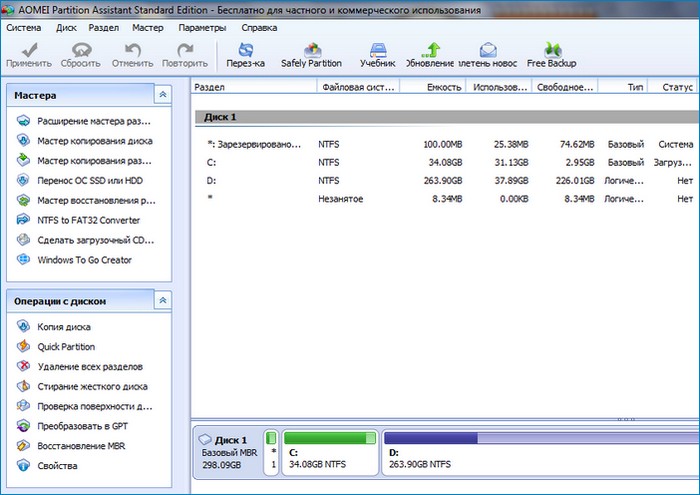Start Windows To Go Creator
This screenshot has height=495, width=700.
[x=84, y=260]
